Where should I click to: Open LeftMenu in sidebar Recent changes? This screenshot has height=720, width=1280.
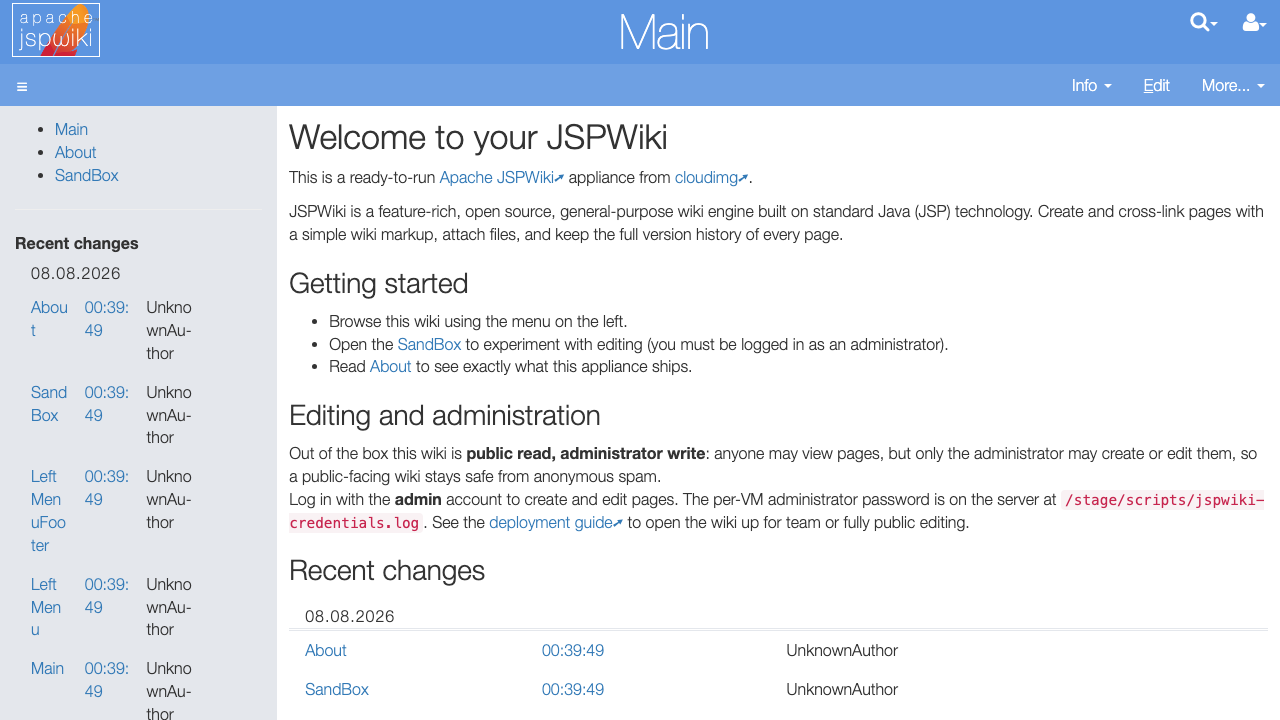46,607
